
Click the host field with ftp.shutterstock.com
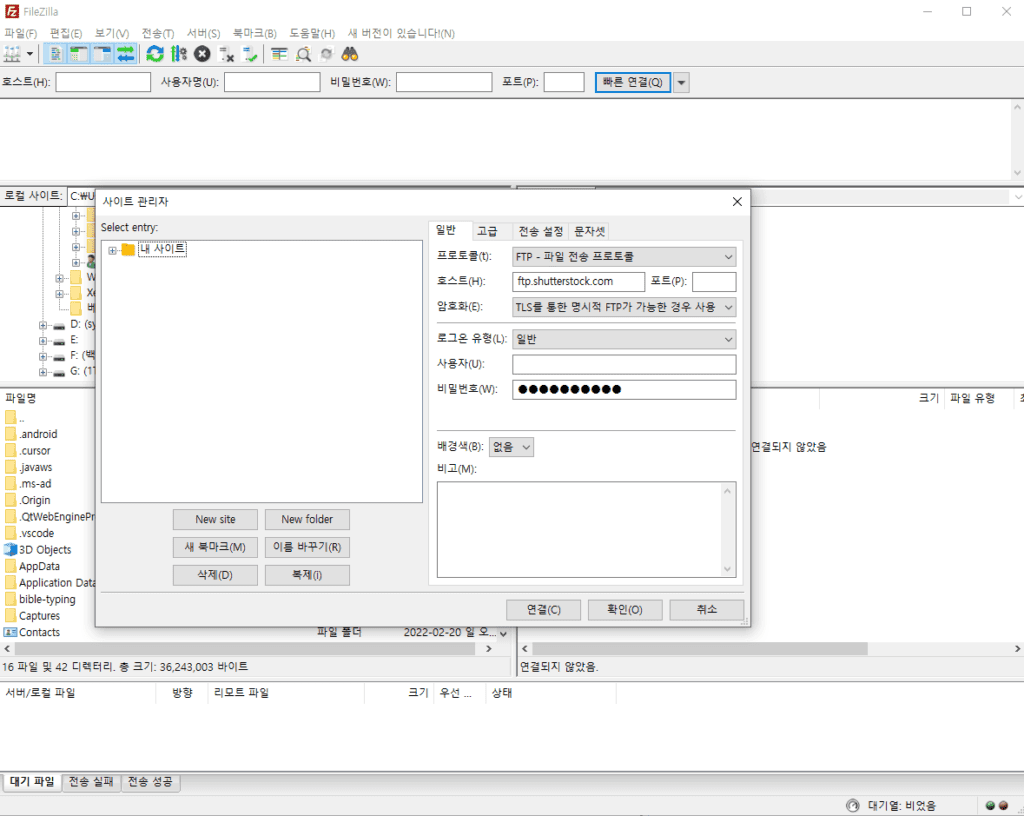(x=578, y=281)
